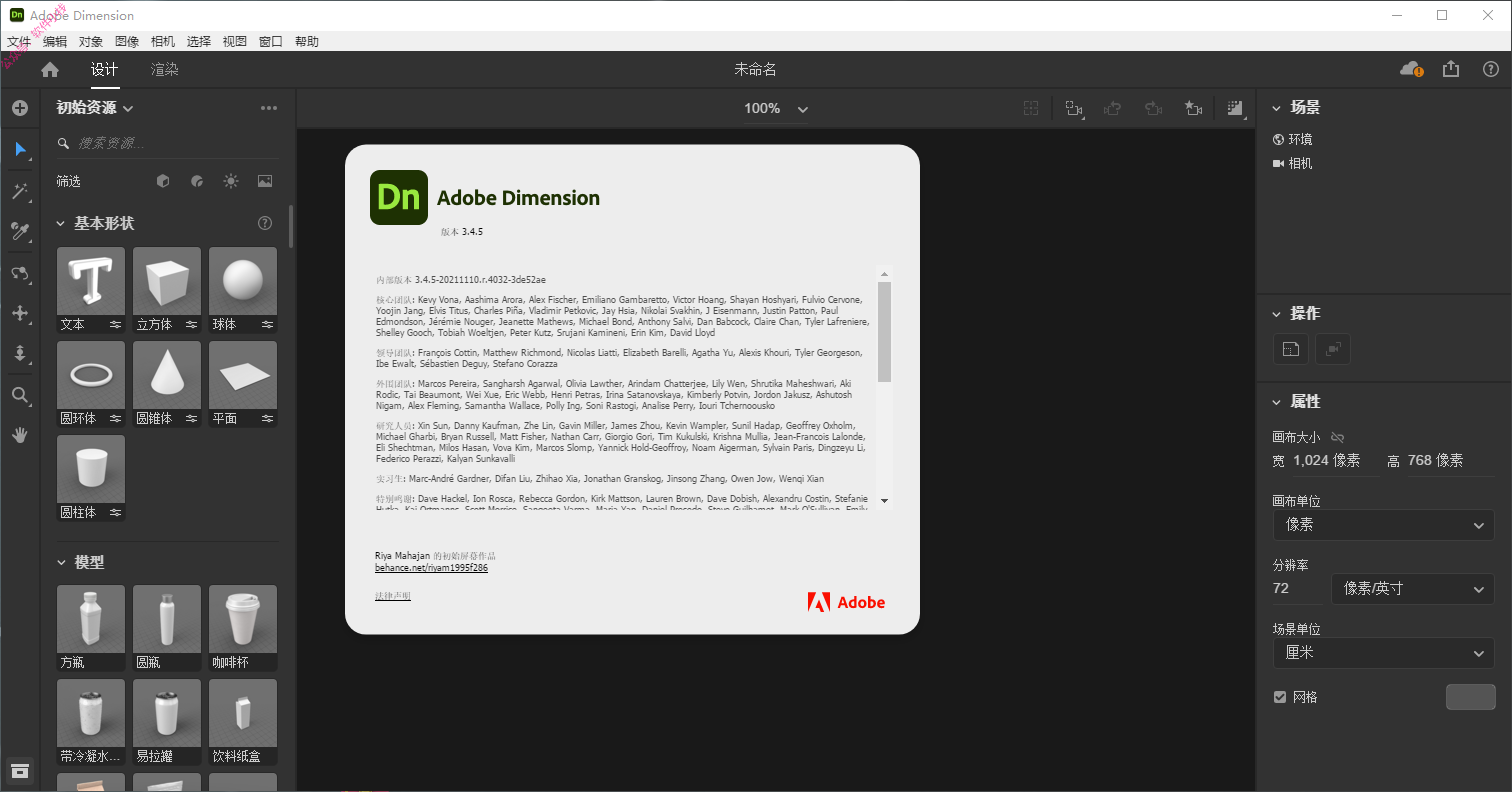Open behance.net/riyam1995f286 link

click(431, 568)
